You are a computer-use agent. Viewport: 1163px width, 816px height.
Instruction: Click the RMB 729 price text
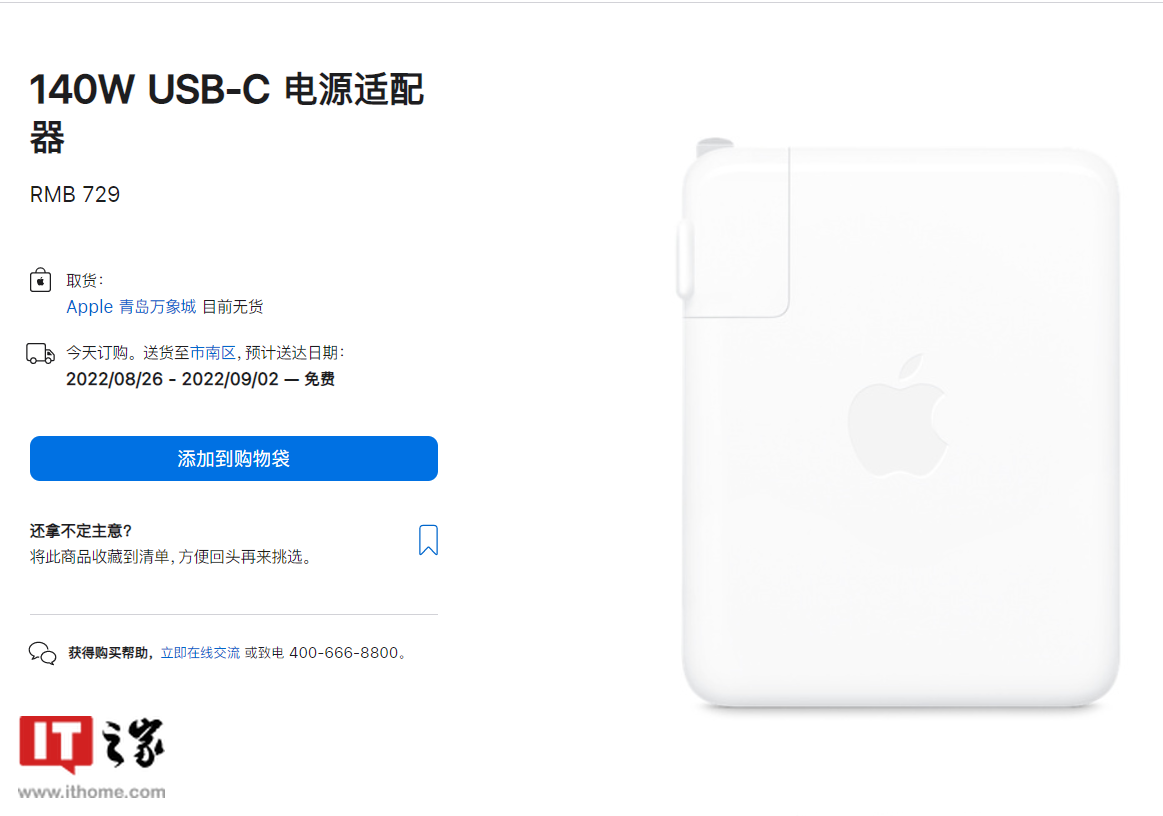(75, 194)
